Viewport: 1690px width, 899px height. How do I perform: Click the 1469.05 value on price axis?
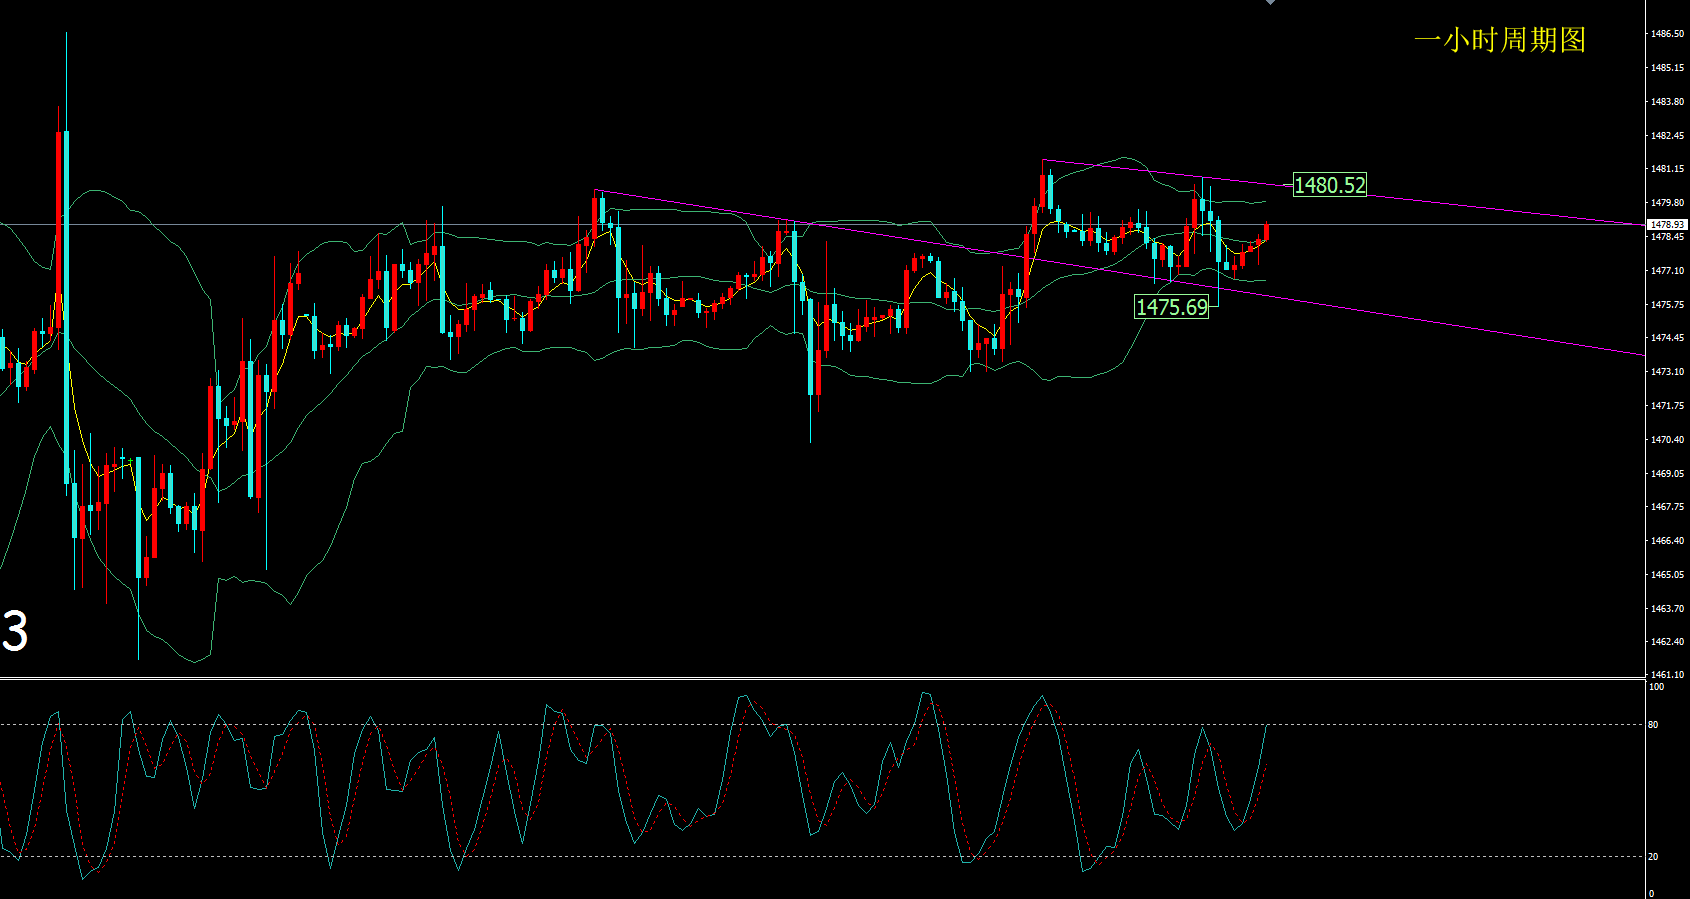[1667, 474]
